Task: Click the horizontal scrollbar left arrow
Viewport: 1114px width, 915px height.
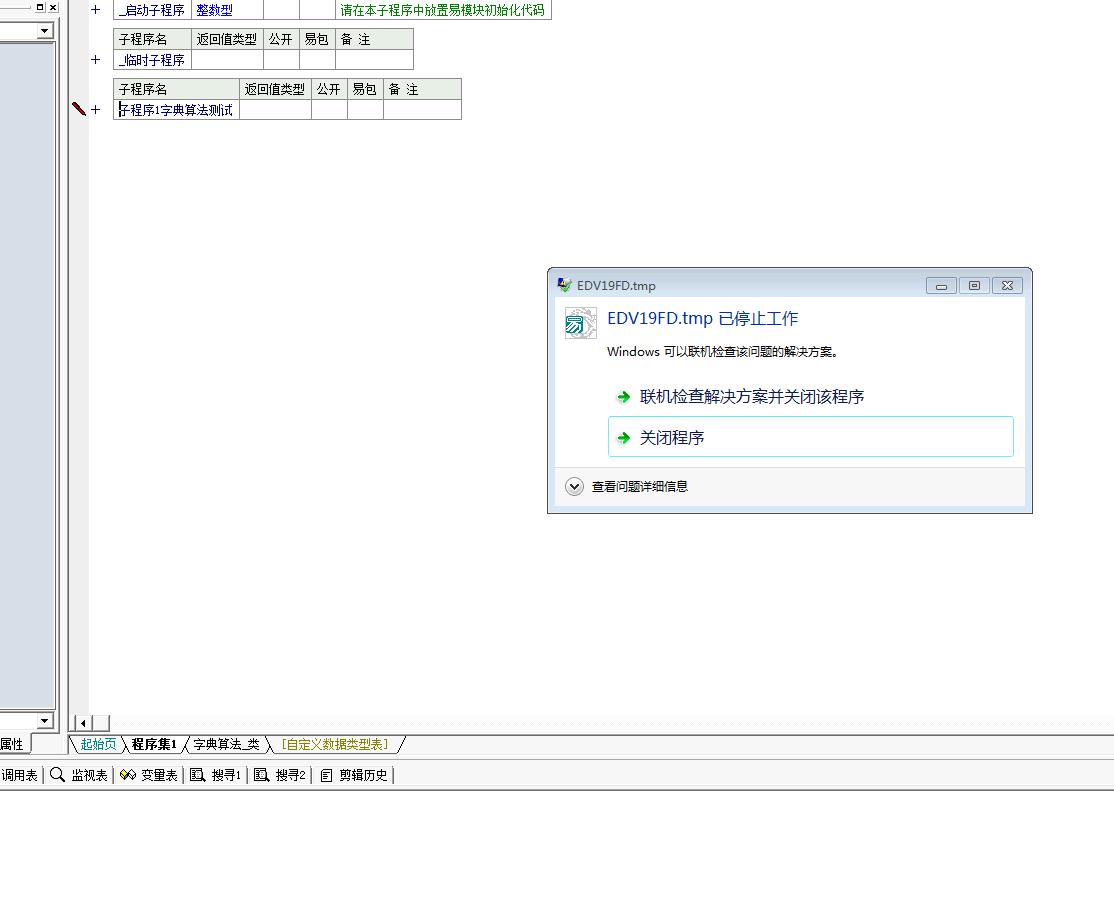Action: coord(83,723)
